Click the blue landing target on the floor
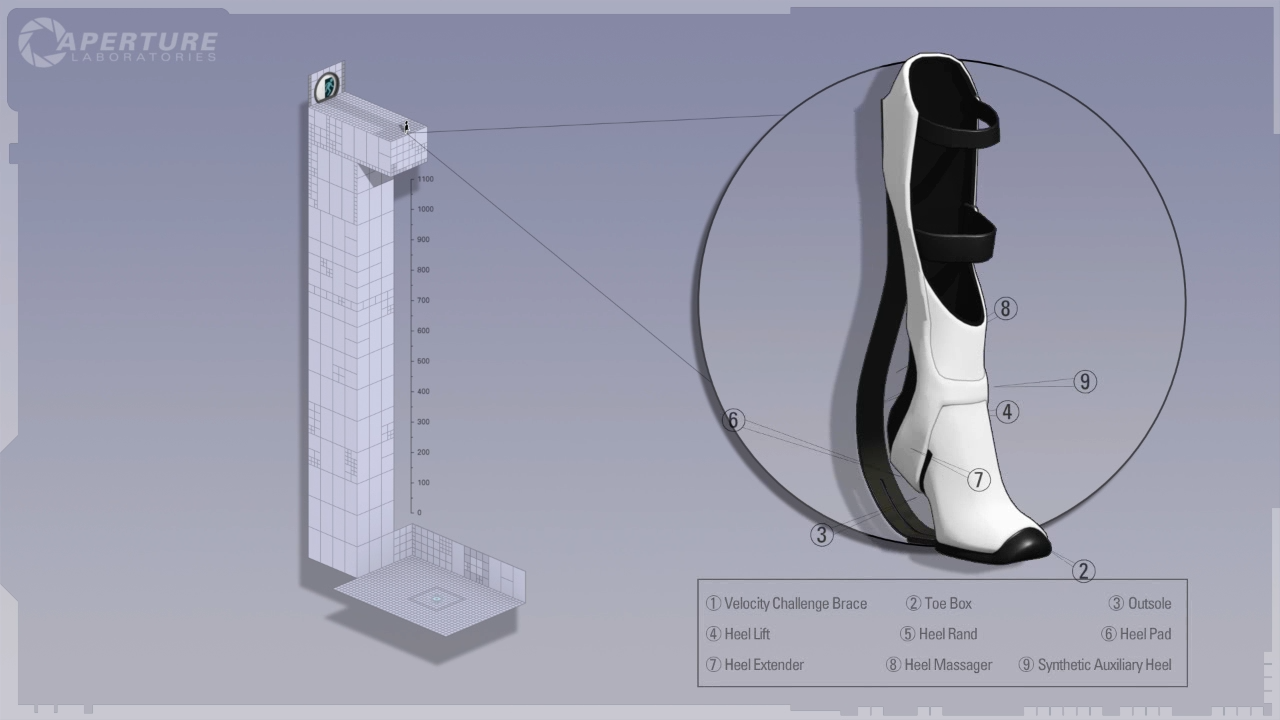The height and width of the screenshot is (720, 1280). coord(435,599)
